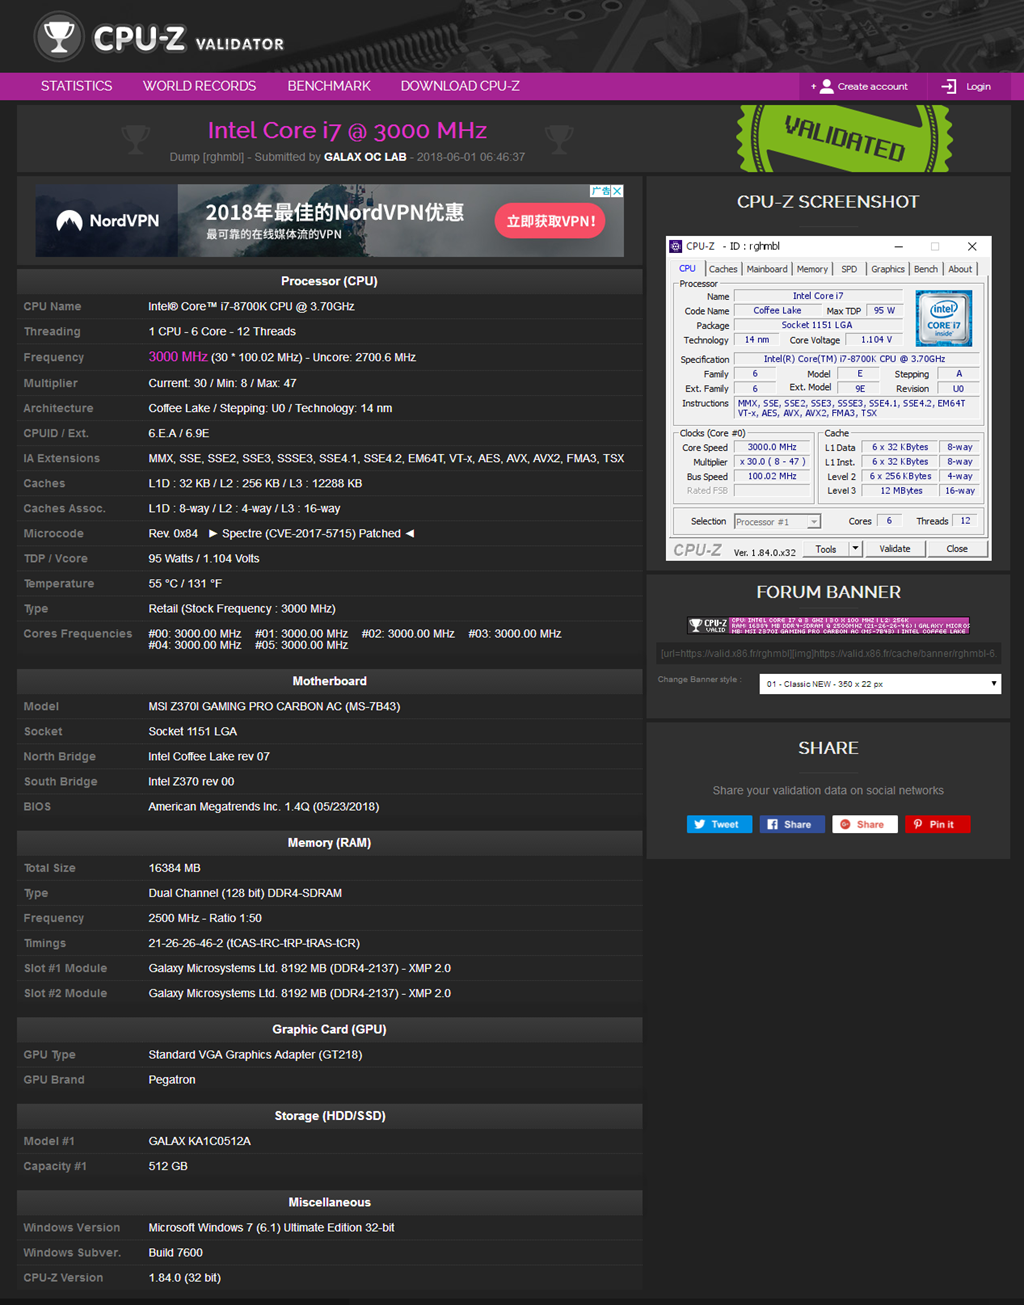Viewport: 1024px width, 1305px height.
Task: Open the About tab in CPU-Z screenshot
Action: tap(960, 269)
